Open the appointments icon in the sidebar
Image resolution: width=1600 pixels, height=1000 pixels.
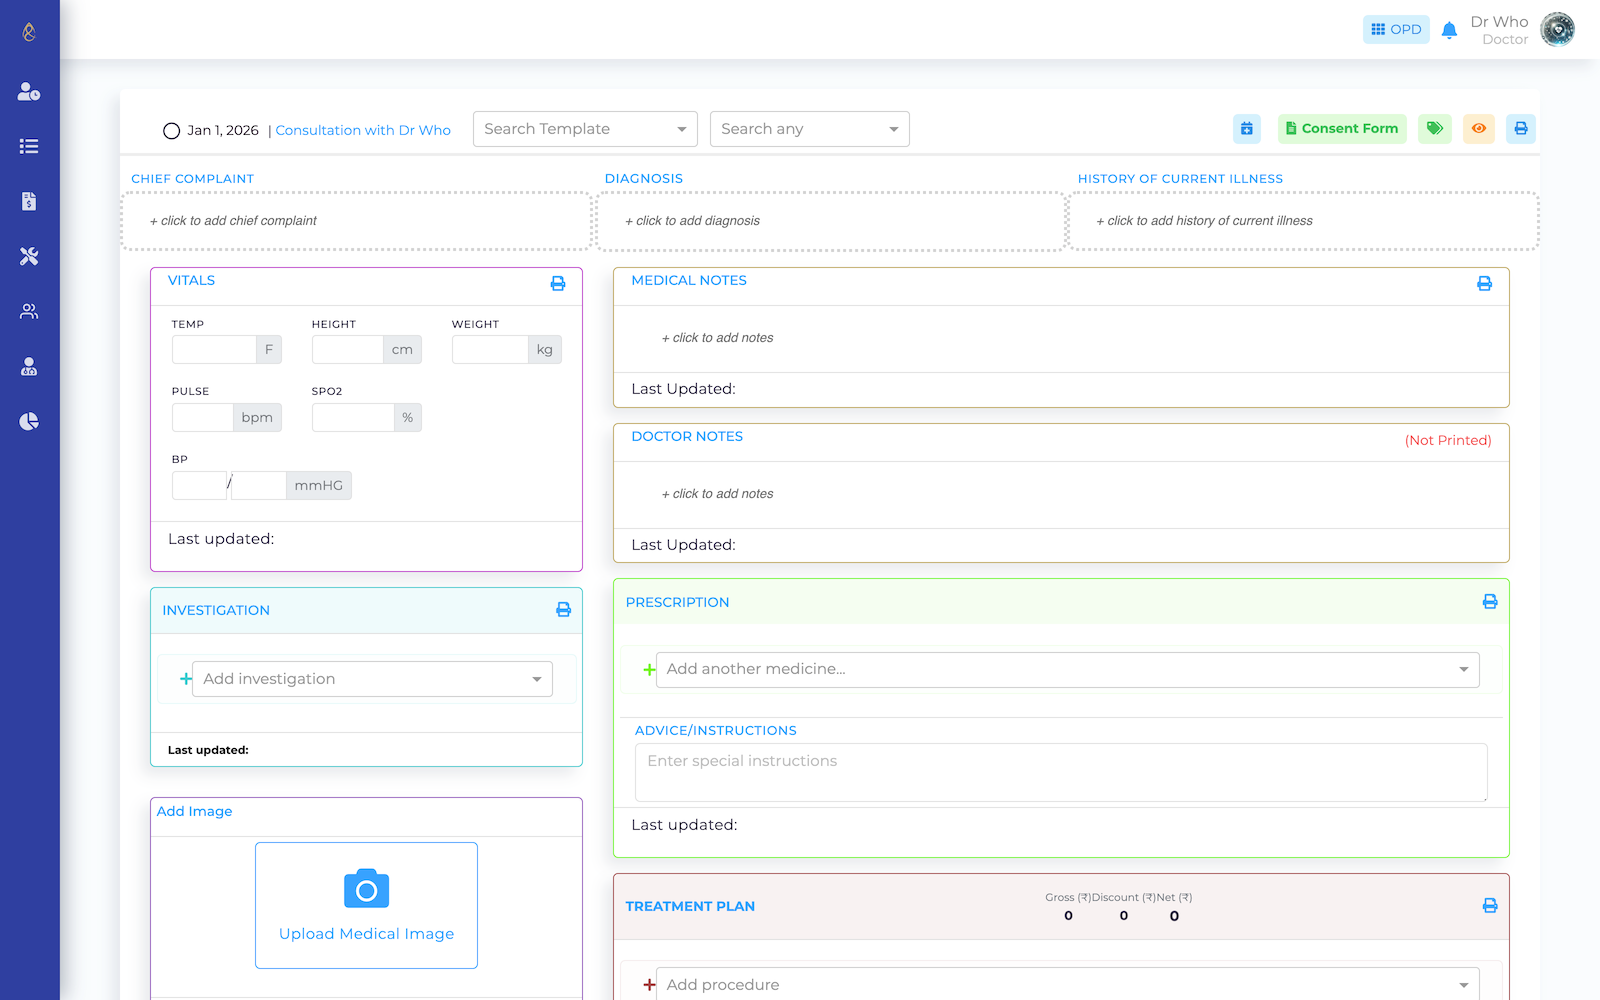(x=28, y=92)
